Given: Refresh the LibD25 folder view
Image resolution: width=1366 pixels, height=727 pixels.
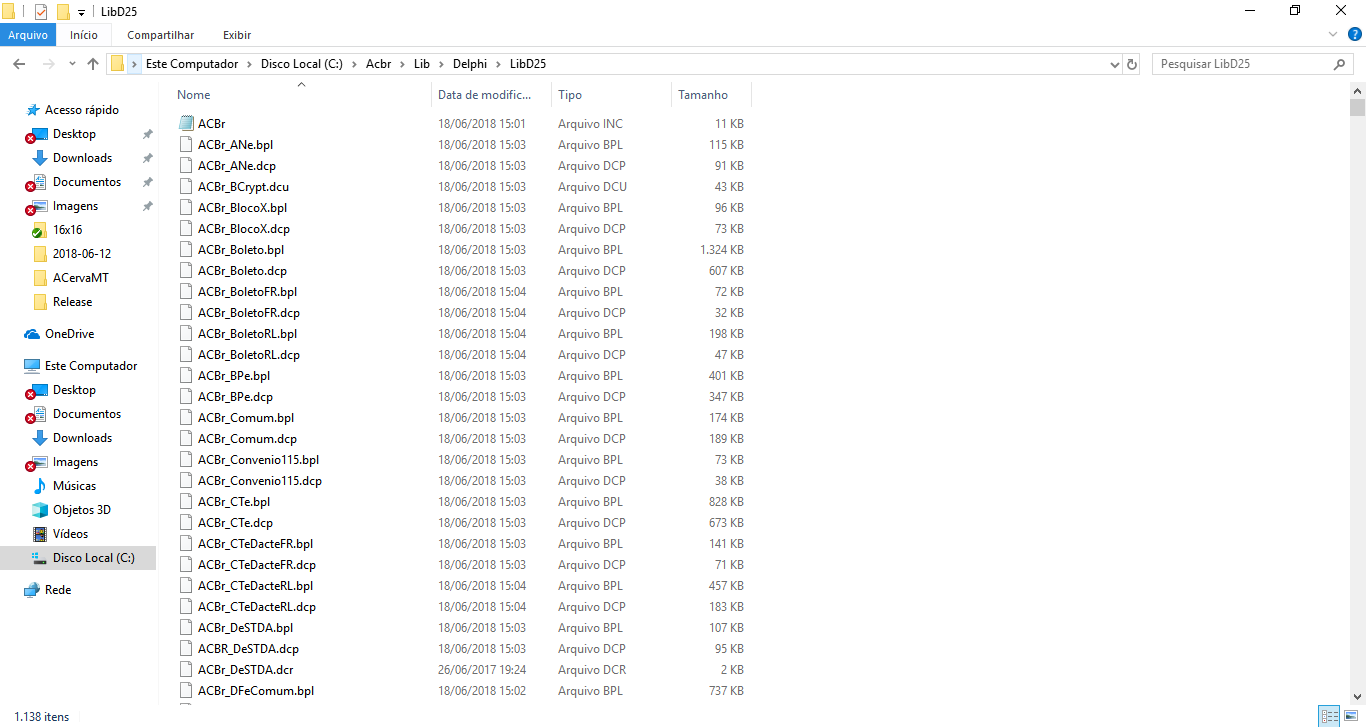Looking at the screenshot, I should pos(1132,64).
